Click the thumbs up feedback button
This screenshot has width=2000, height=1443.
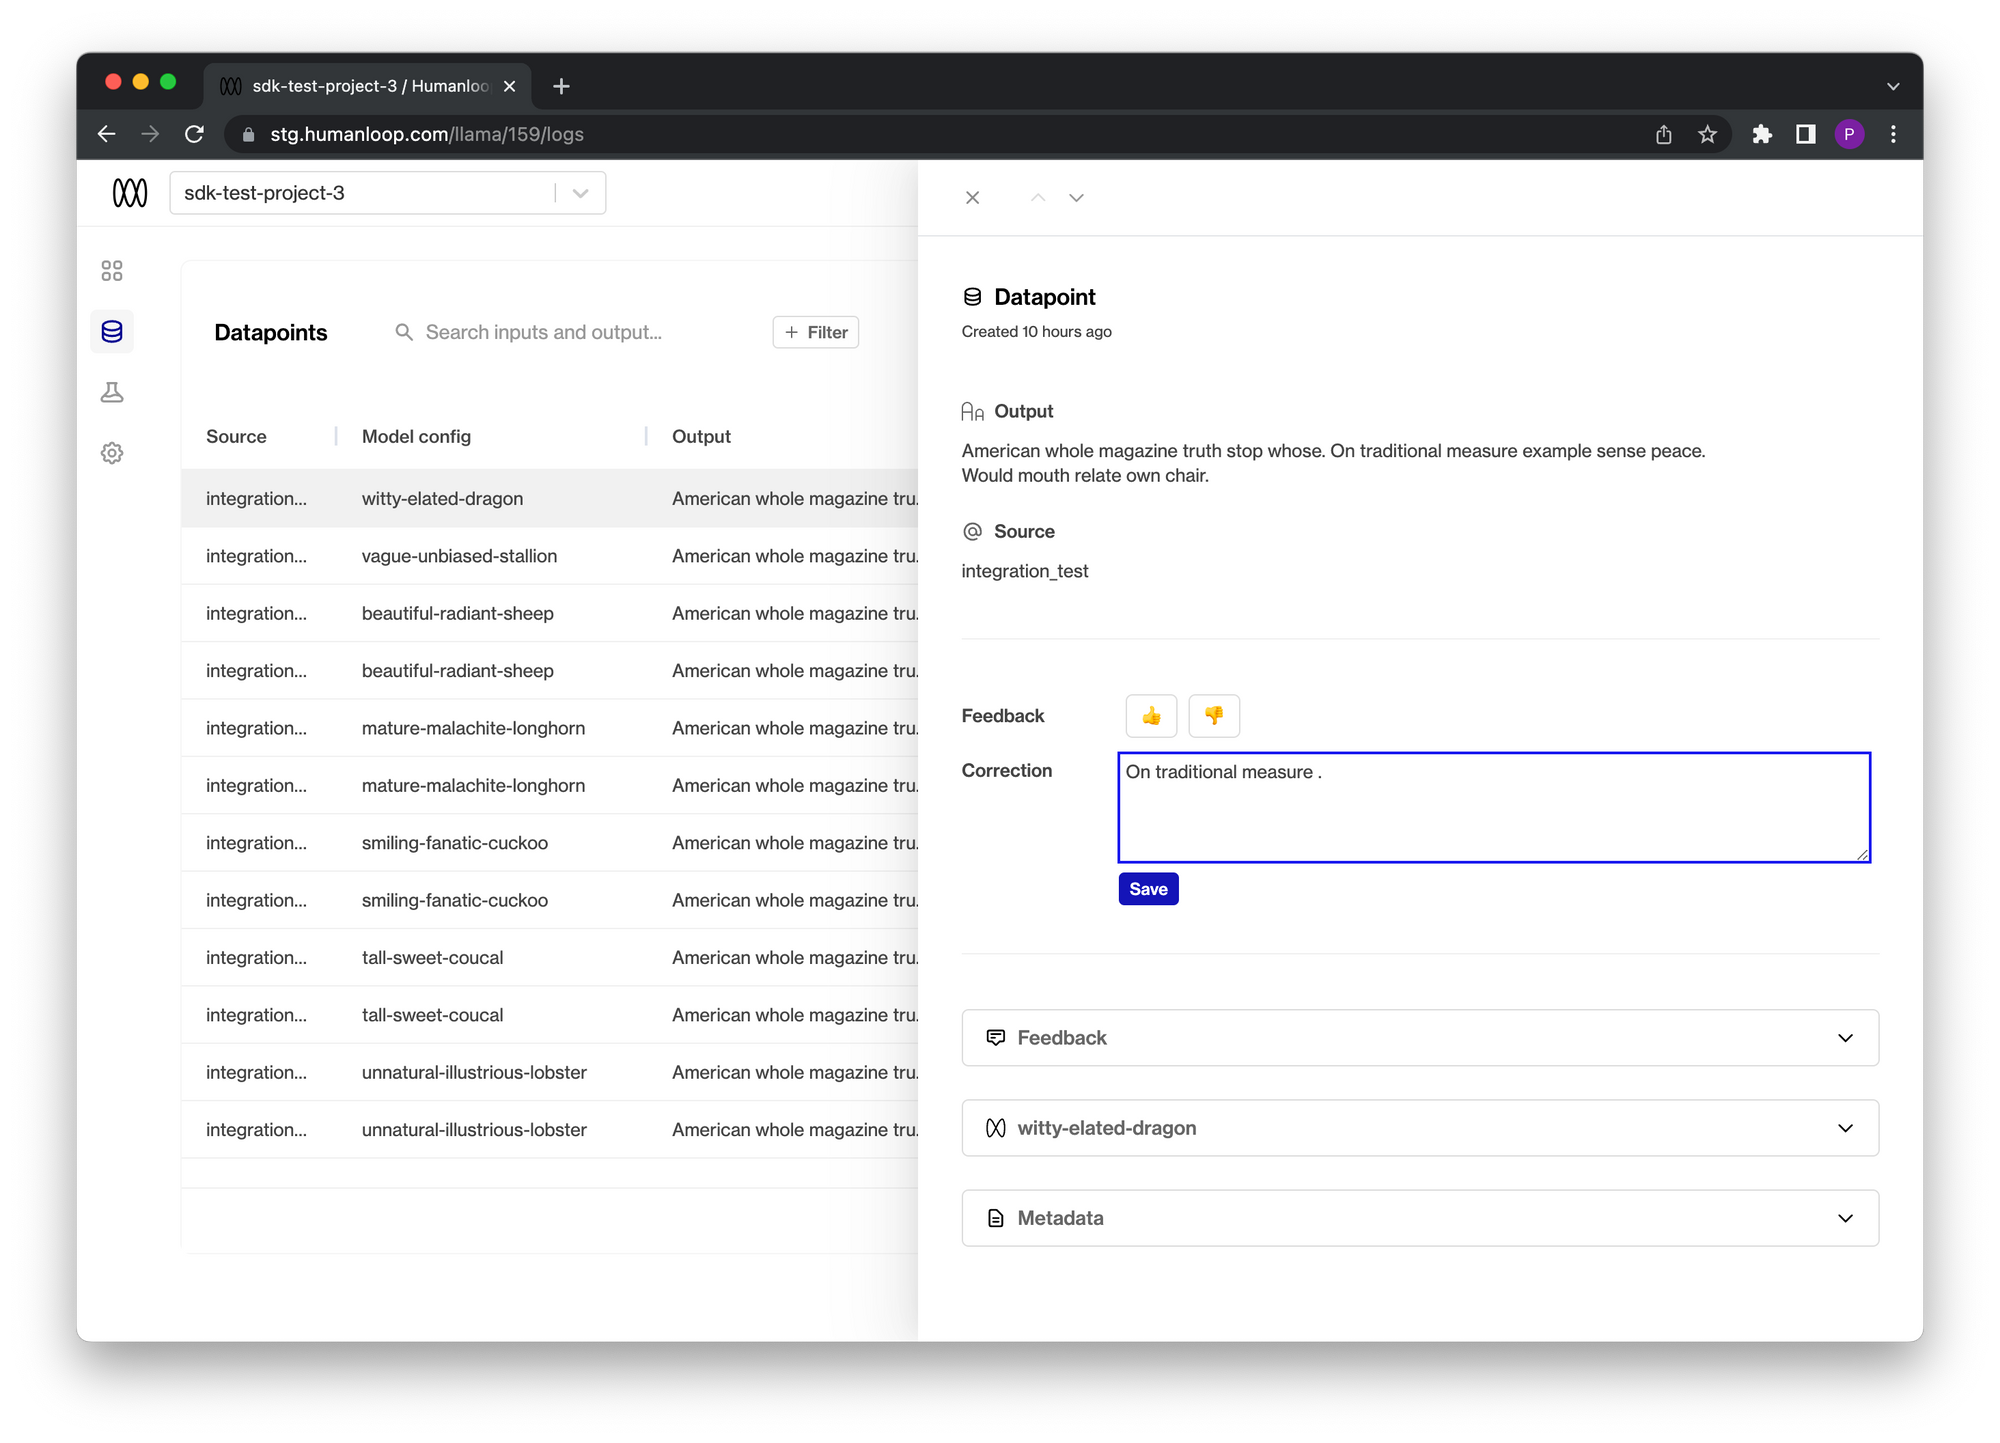tap(1151, 716)
